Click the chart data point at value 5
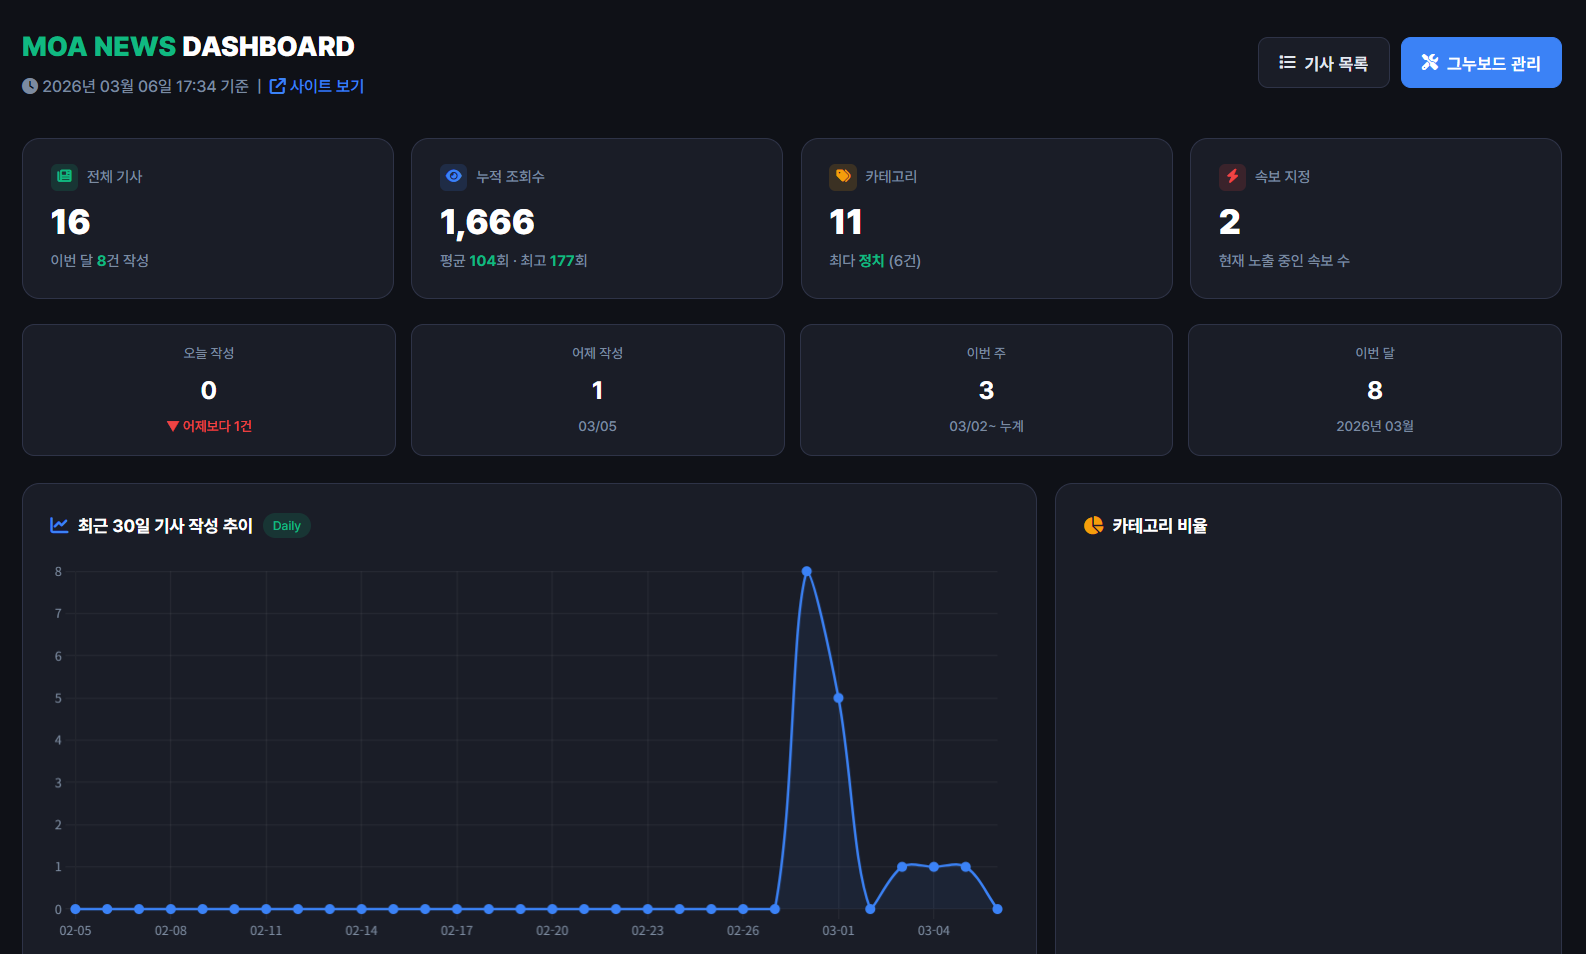The image size is (1586, 954). [838, 698]
